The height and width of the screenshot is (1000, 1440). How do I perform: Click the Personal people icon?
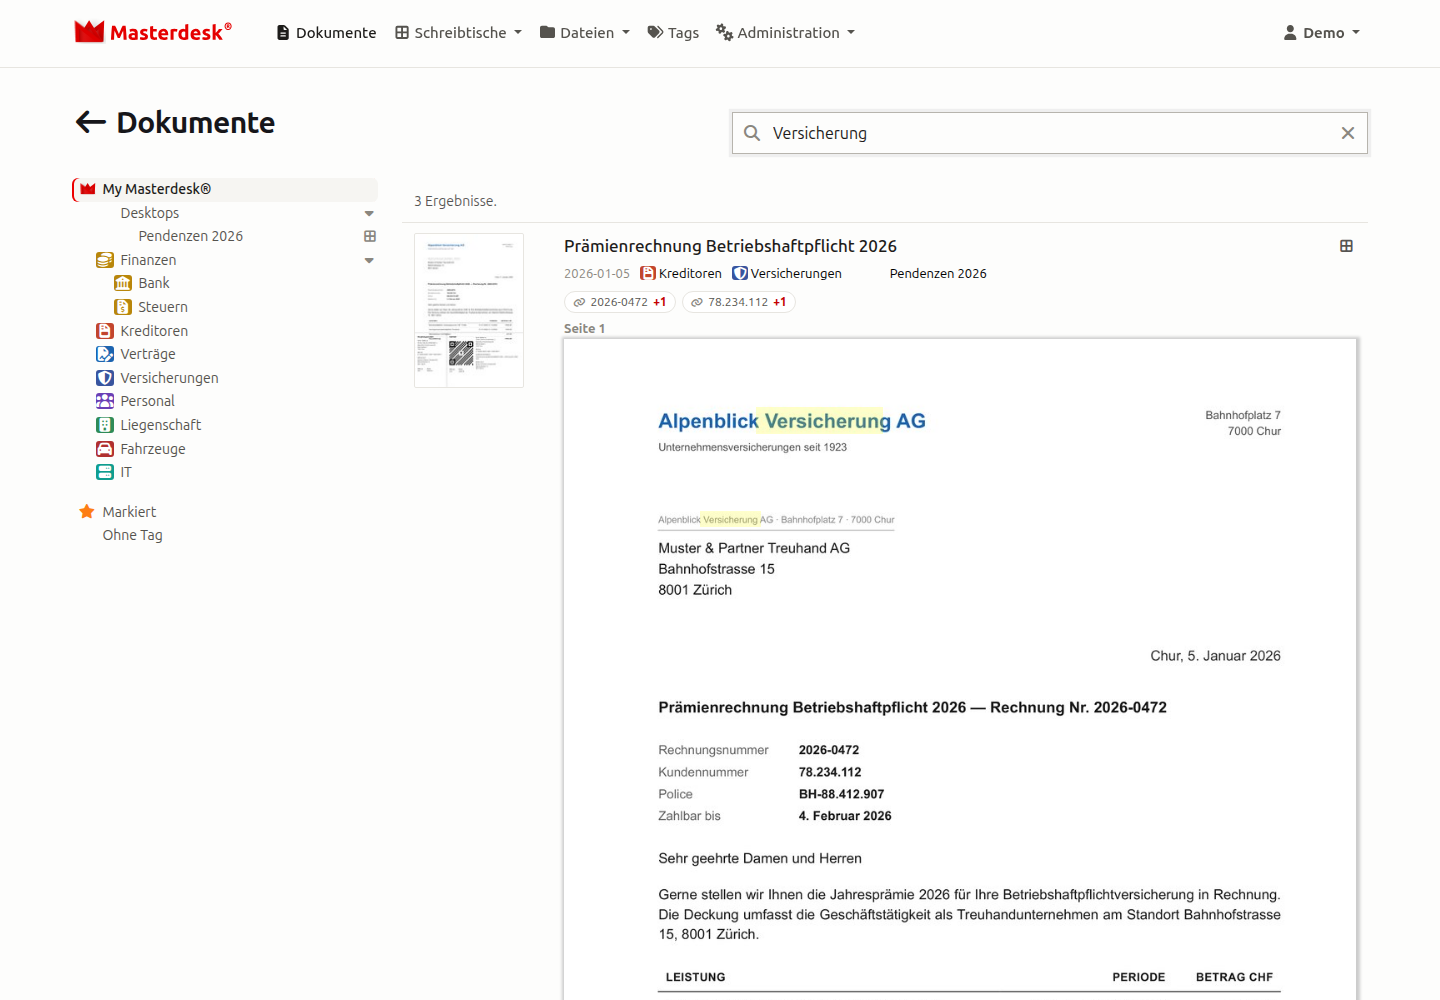point(105,401)
